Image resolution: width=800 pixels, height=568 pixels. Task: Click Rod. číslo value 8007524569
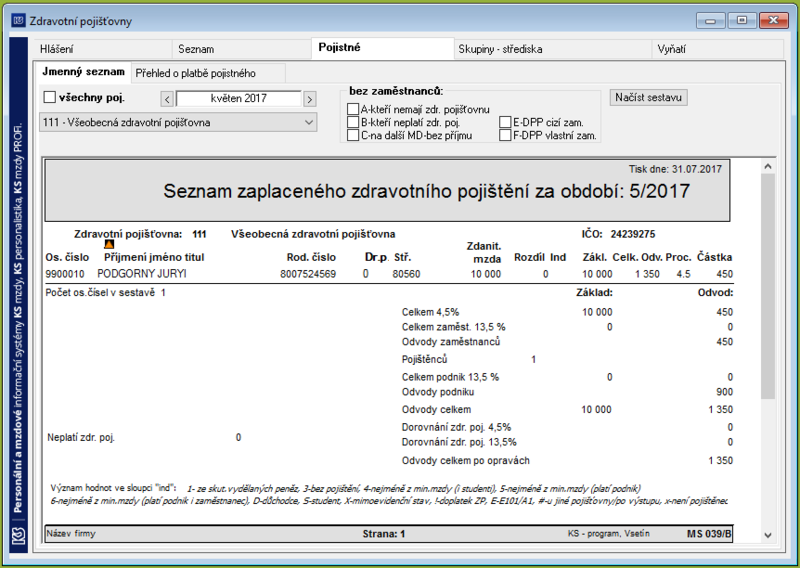308,274
